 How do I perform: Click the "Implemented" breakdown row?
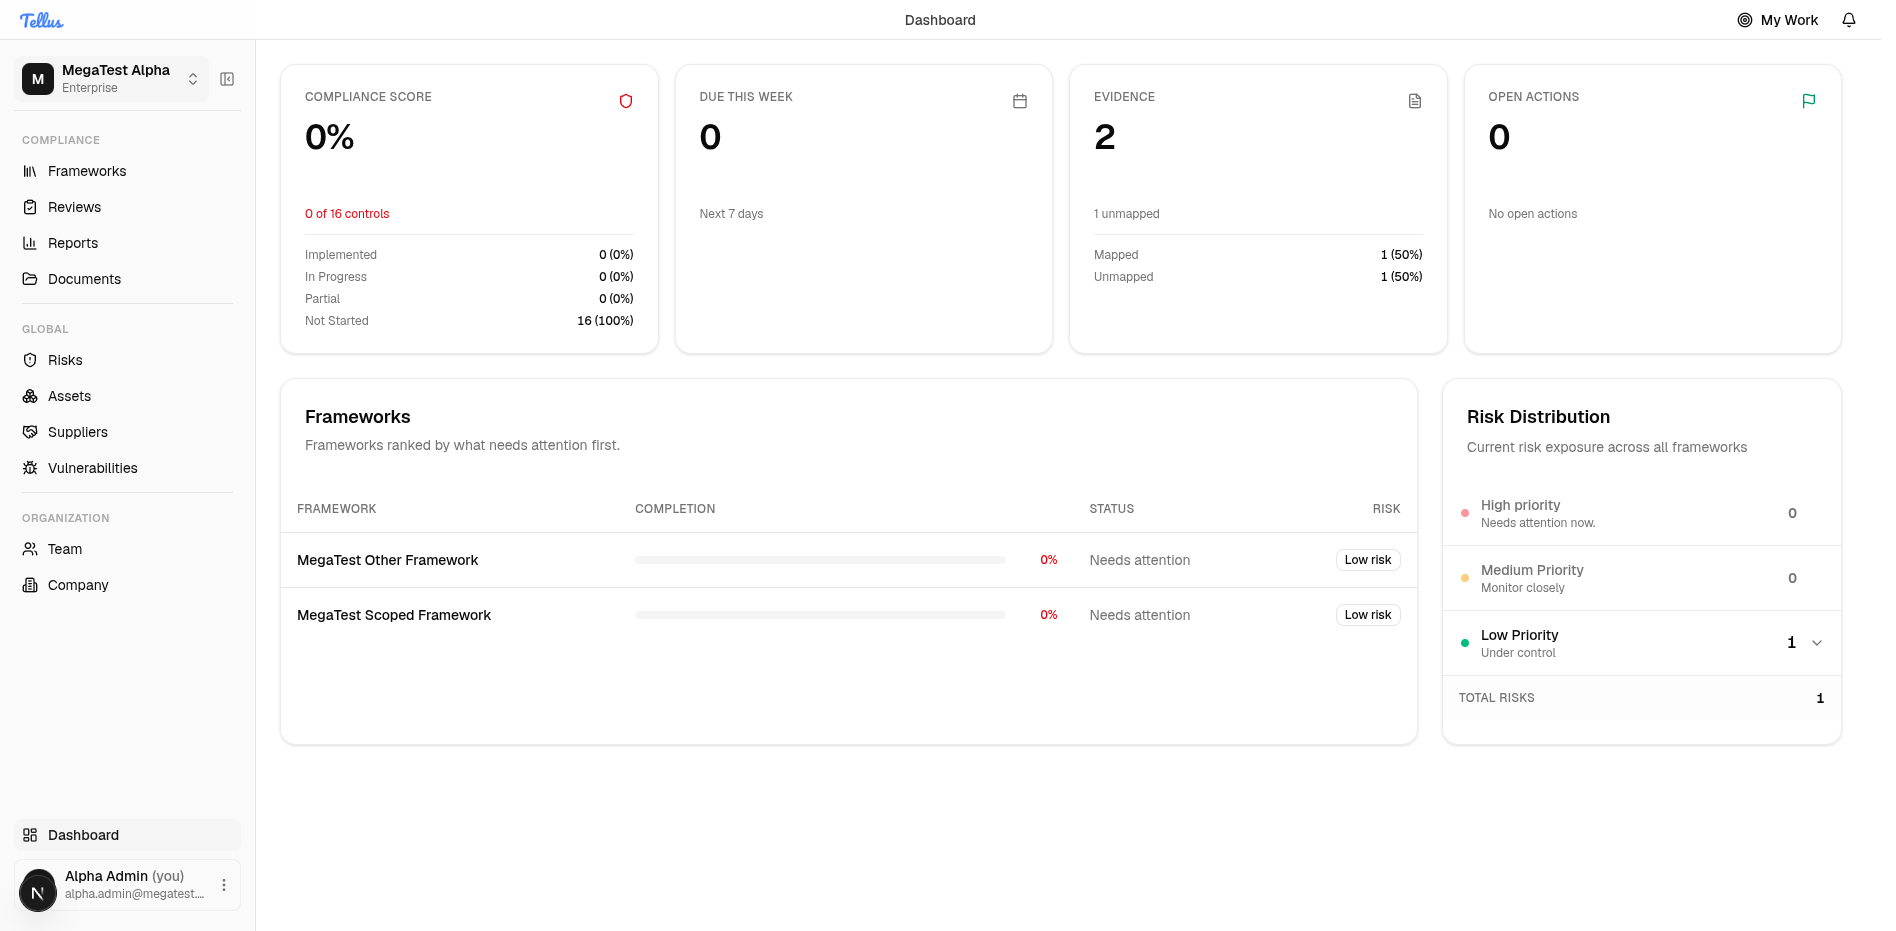469,255
